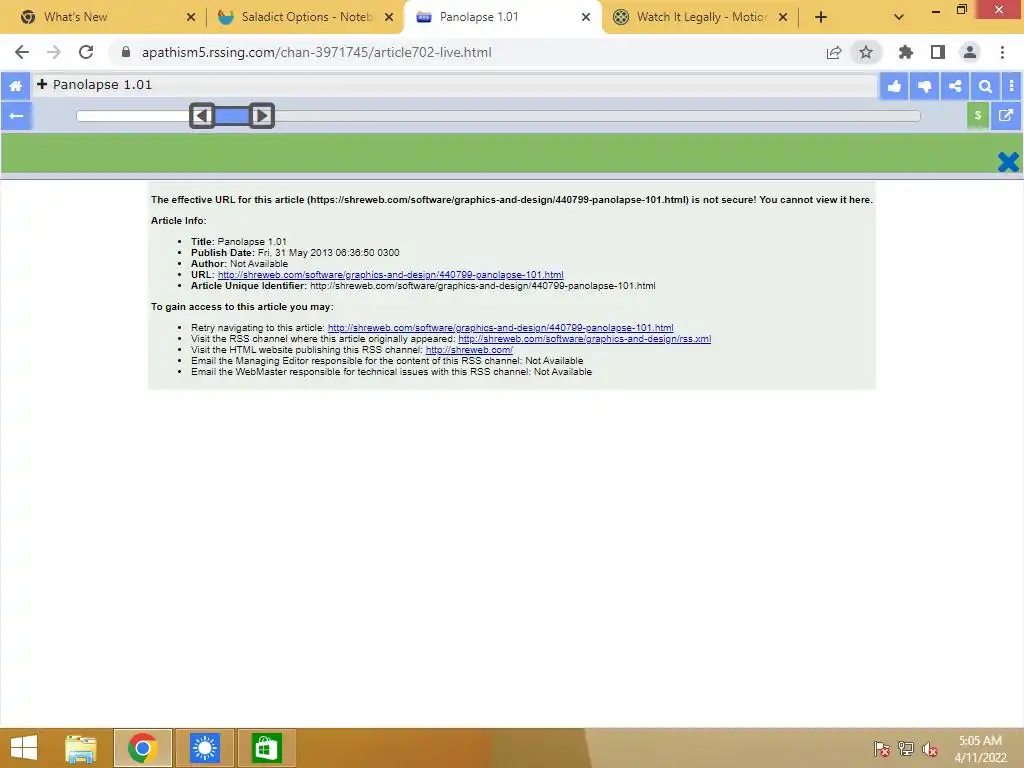Viewport: 1024px width, 768px height.
Task: Open the Store from taskbar
Action: 266,748
